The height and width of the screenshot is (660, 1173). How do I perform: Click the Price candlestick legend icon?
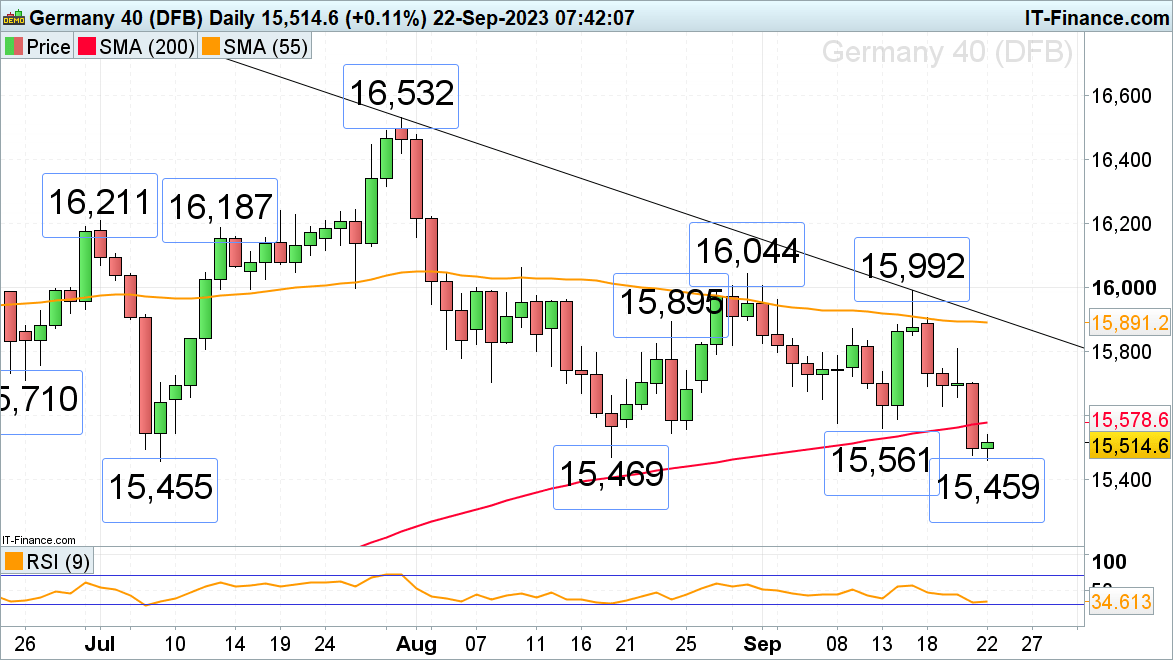(x=13, y=47)
